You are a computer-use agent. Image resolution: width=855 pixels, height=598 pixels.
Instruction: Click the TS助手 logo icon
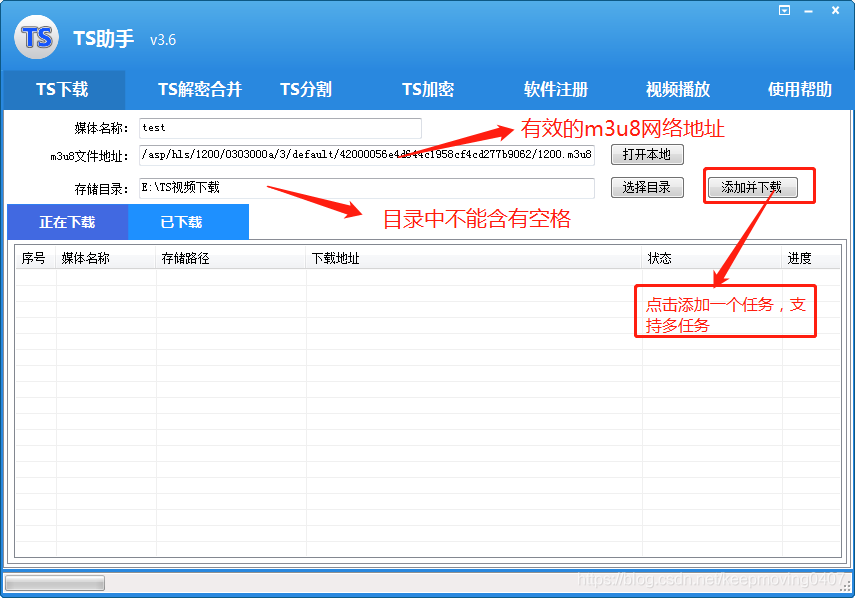(x=36, y=37)
